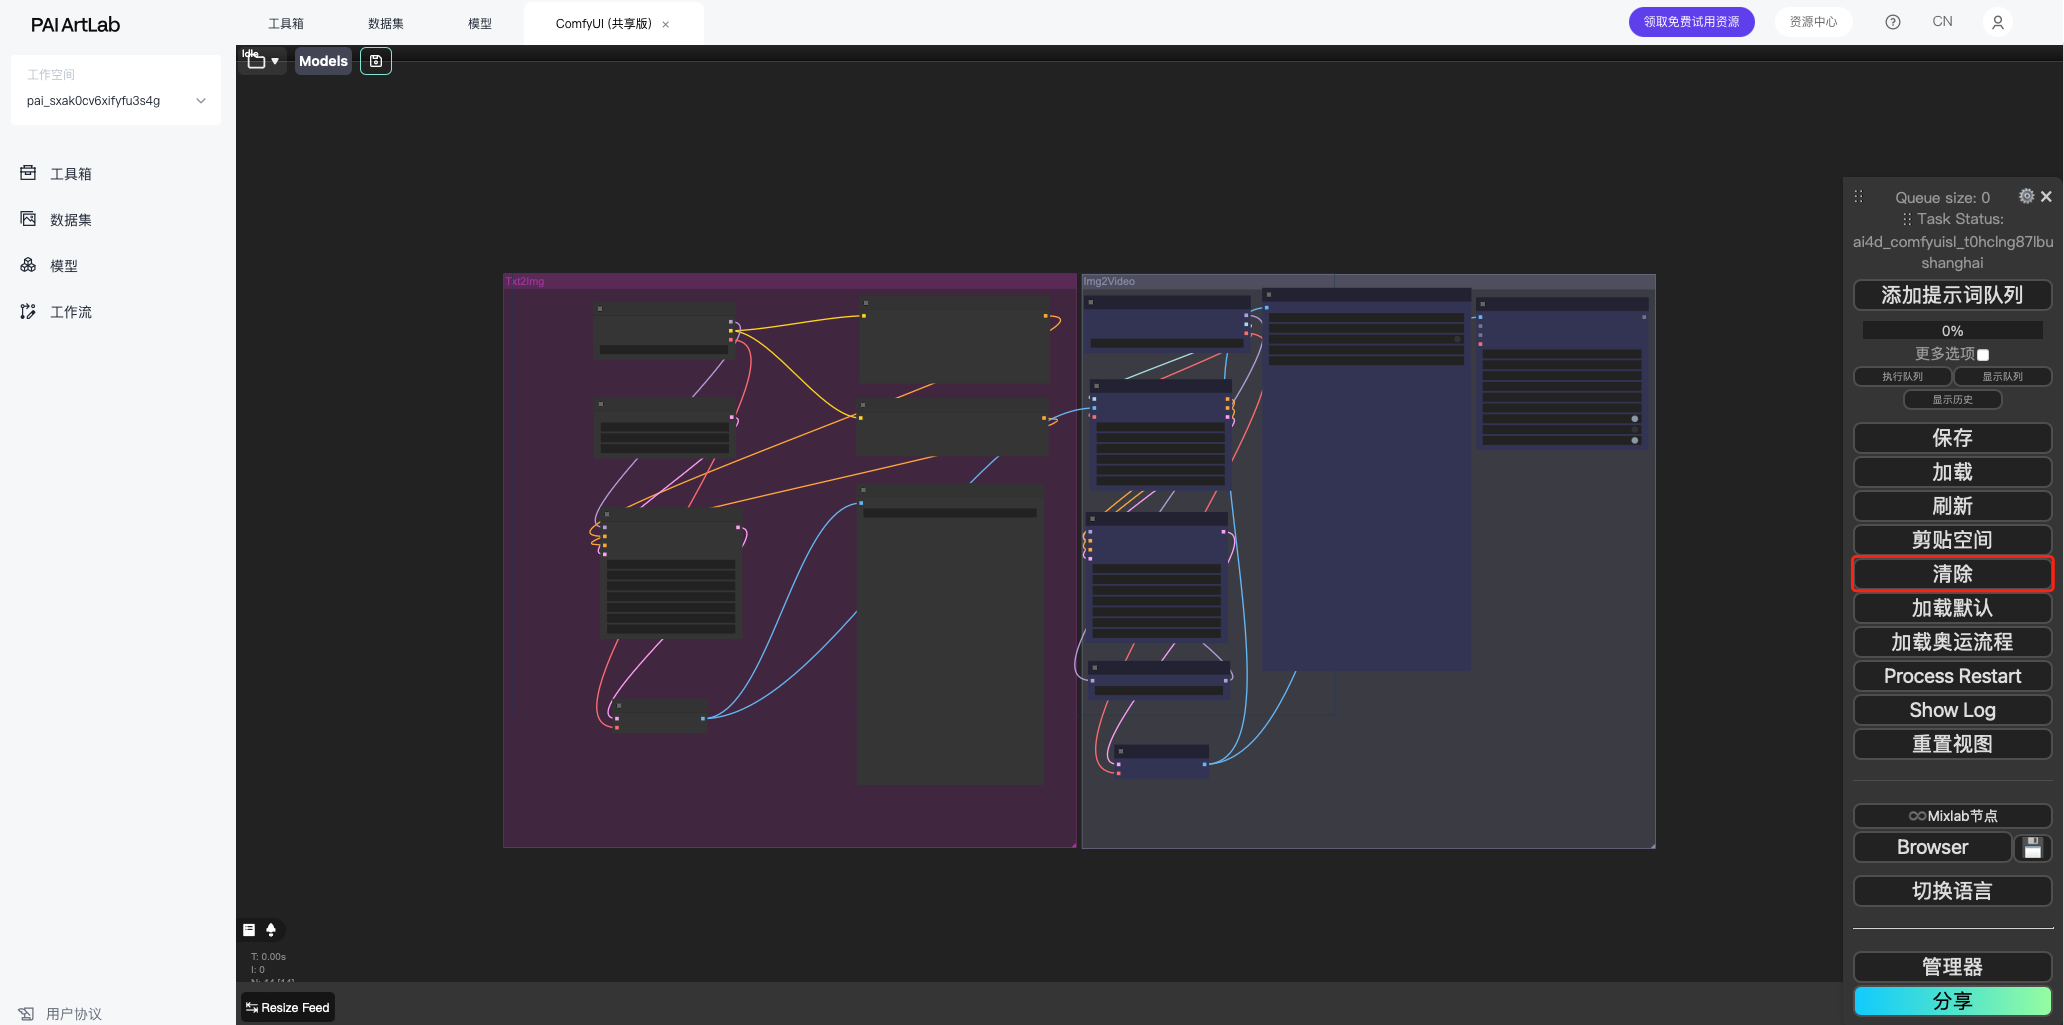Click the help question mark icon
Viewport: 2064px width, 1025px height.
point(1893,22)
